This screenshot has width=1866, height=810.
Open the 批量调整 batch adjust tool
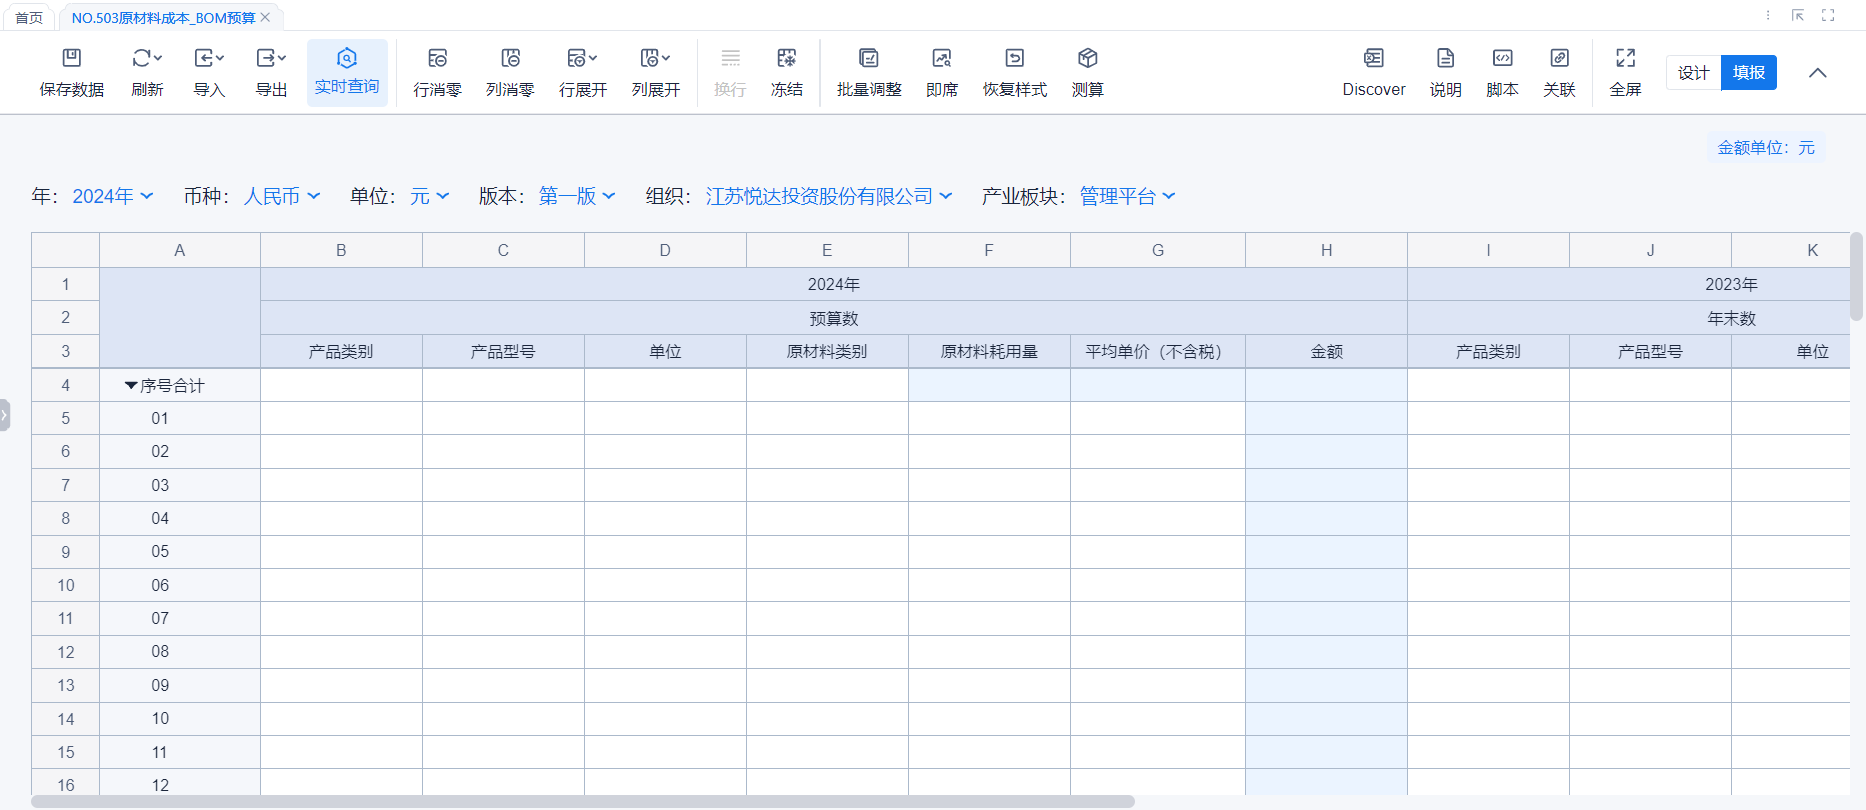[x=869, y=59]
